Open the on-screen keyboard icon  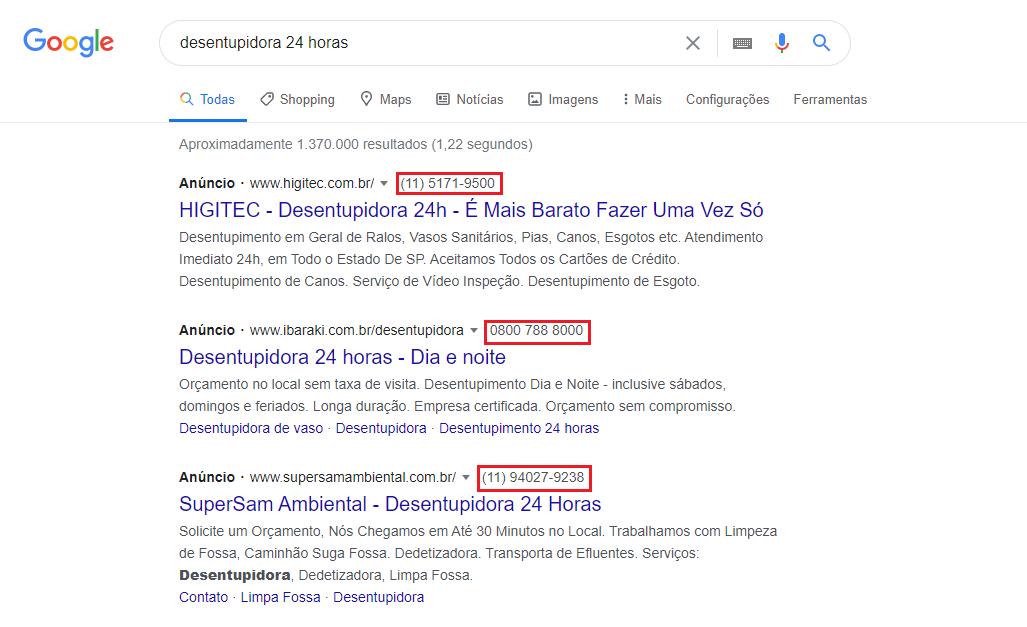742,43
